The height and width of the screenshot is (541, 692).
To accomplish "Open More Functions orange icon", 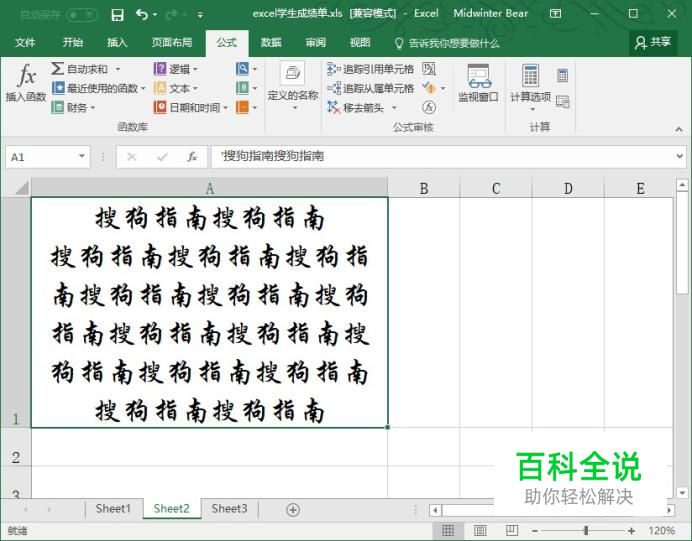I will pyautogui.click(x=242, y=107).
